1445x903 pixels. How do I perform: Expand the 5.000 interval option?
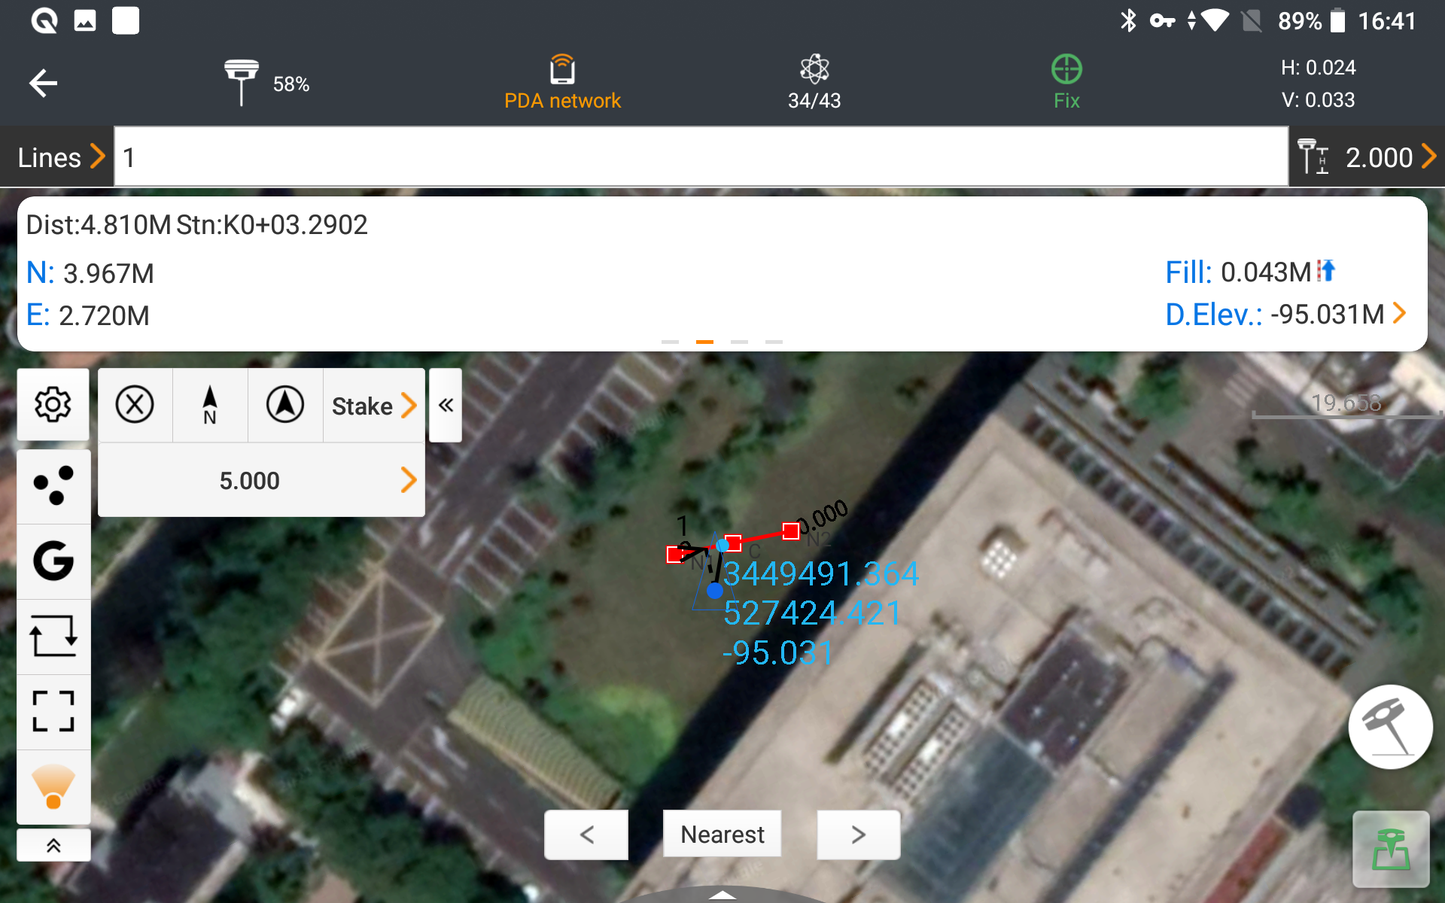261,481
